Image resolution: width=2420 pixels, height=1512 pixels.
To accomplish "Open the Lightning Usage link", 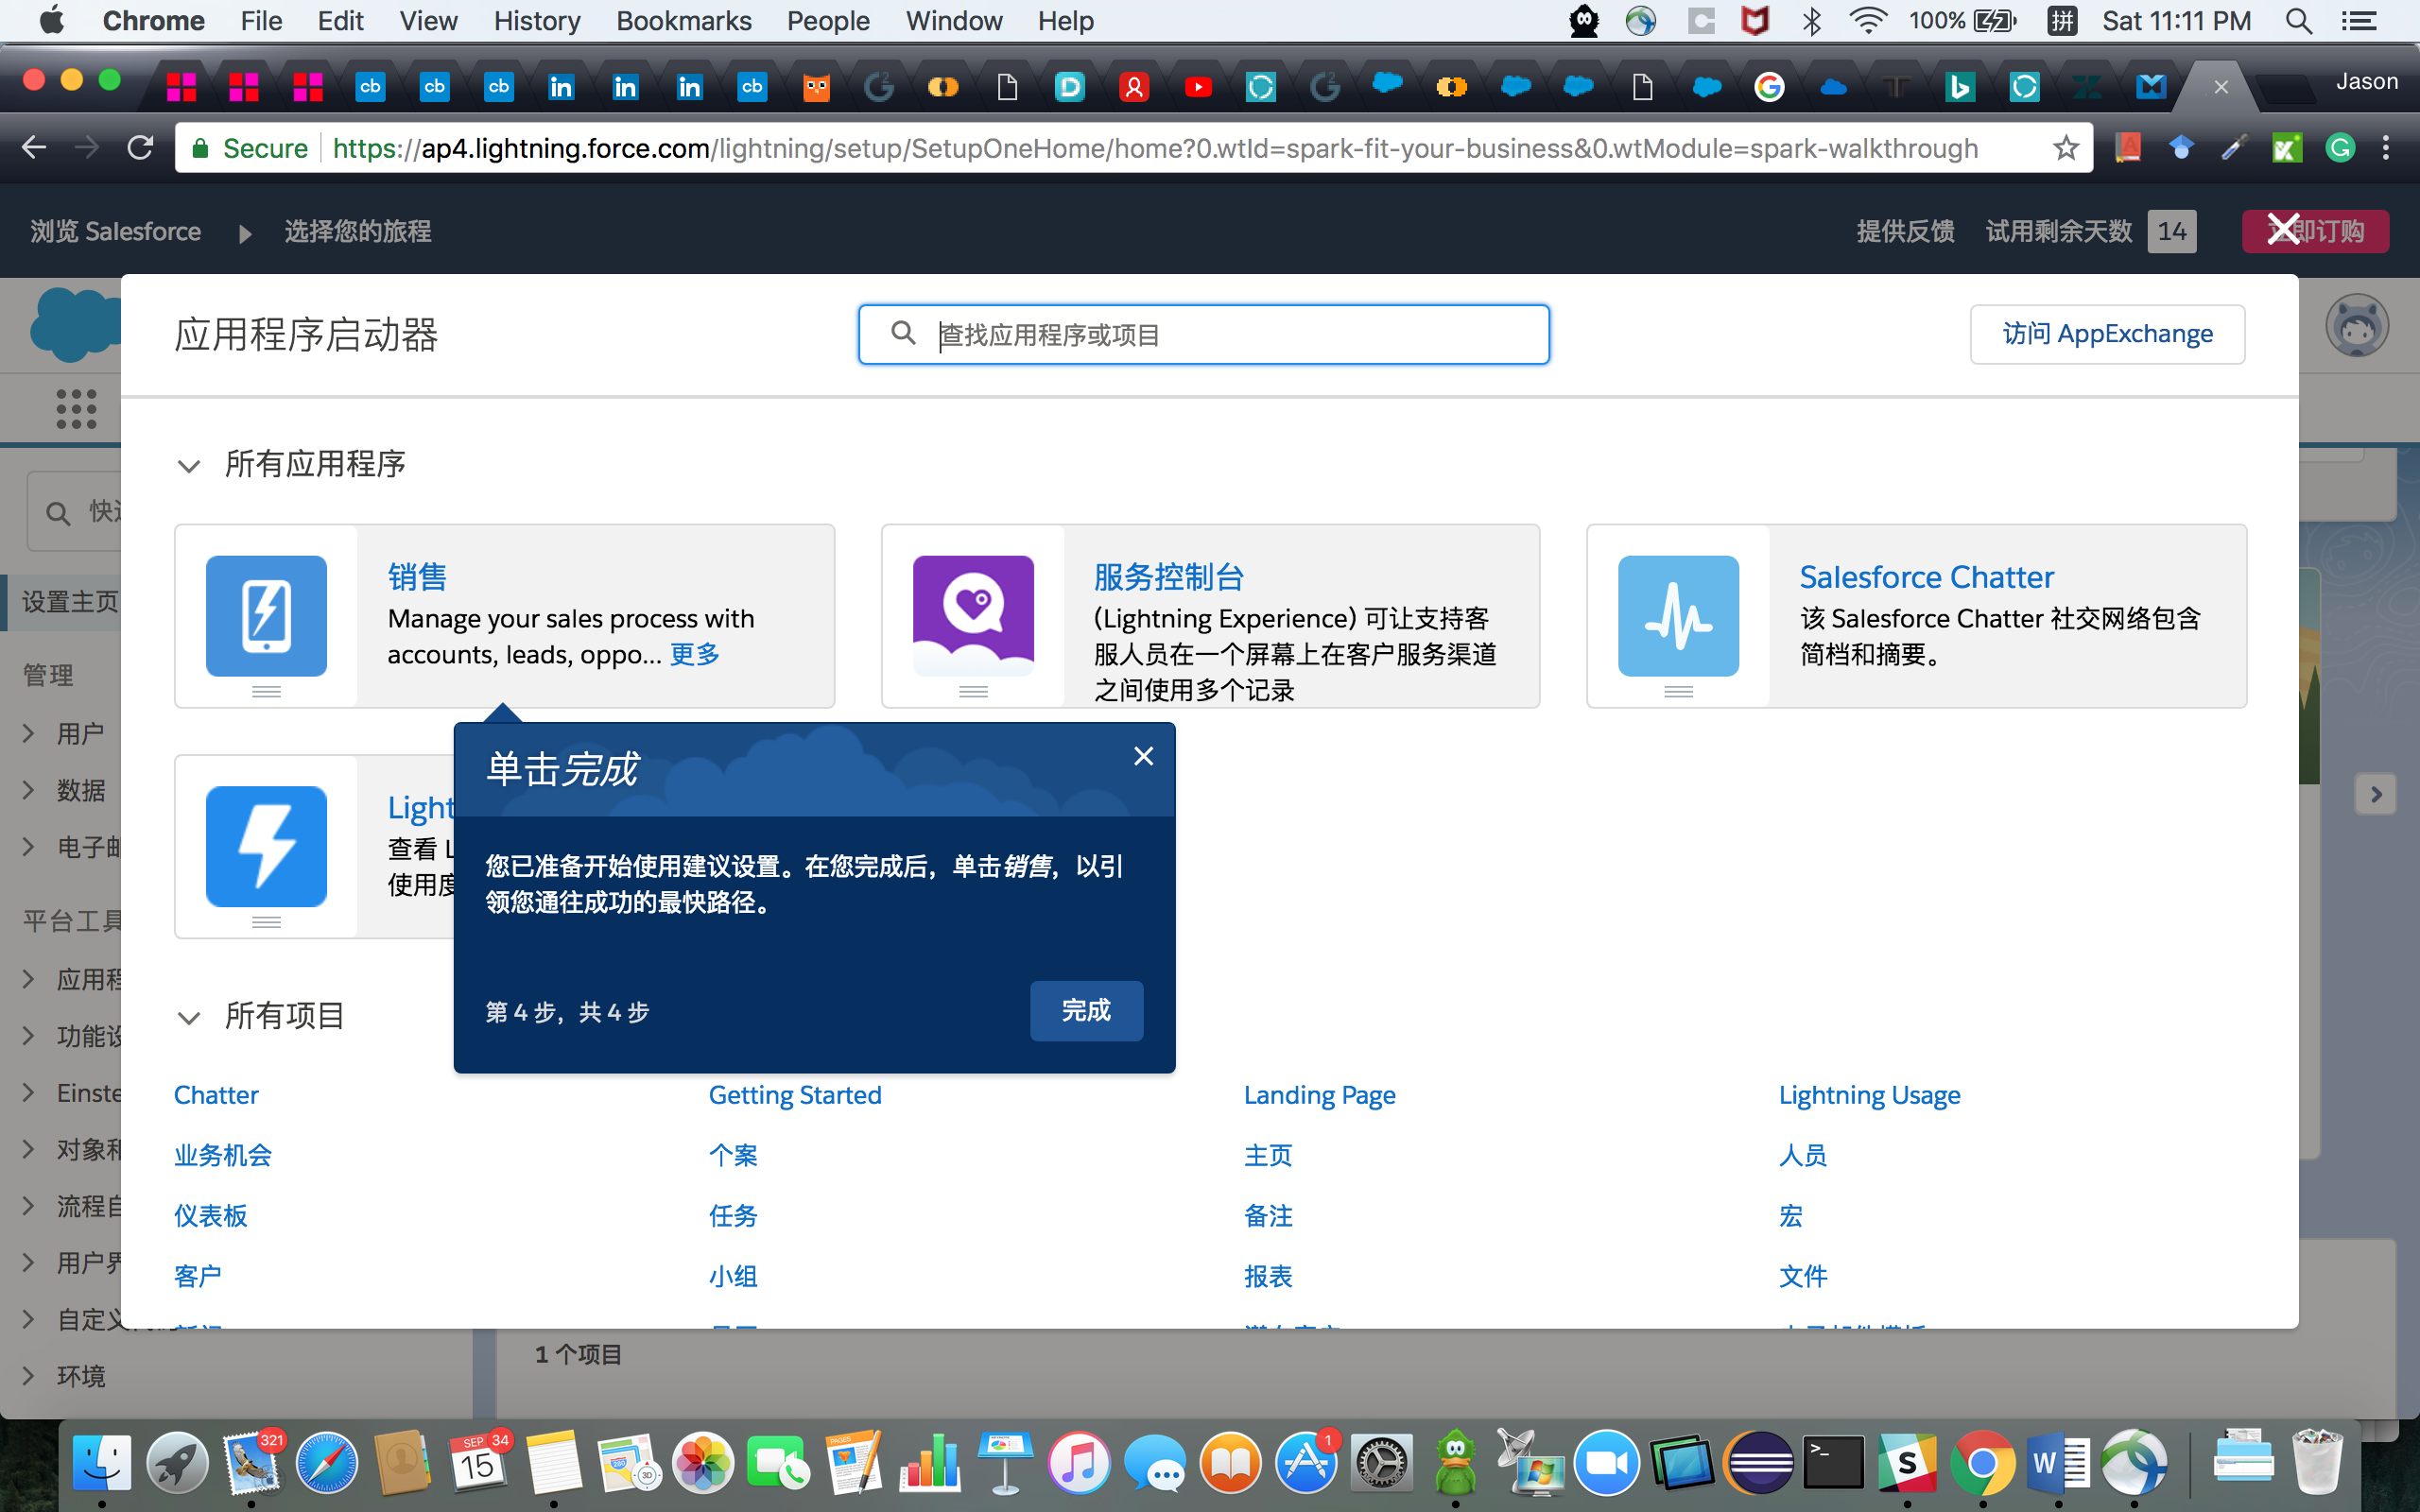I will 1869,1094.
